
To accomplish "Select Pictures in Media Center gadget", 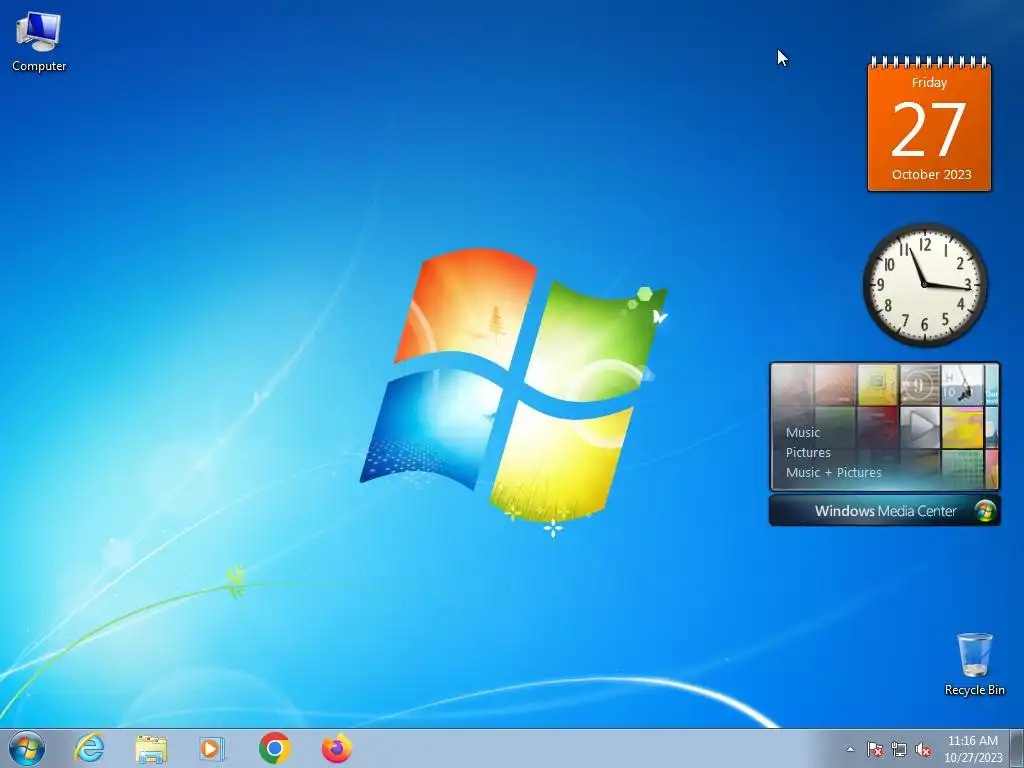I will (x=808, y=453).
